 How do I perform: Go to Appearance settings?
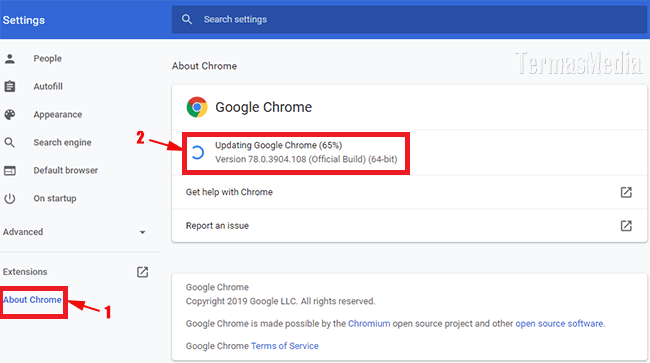pyautogui.click(x=58, y=115)
